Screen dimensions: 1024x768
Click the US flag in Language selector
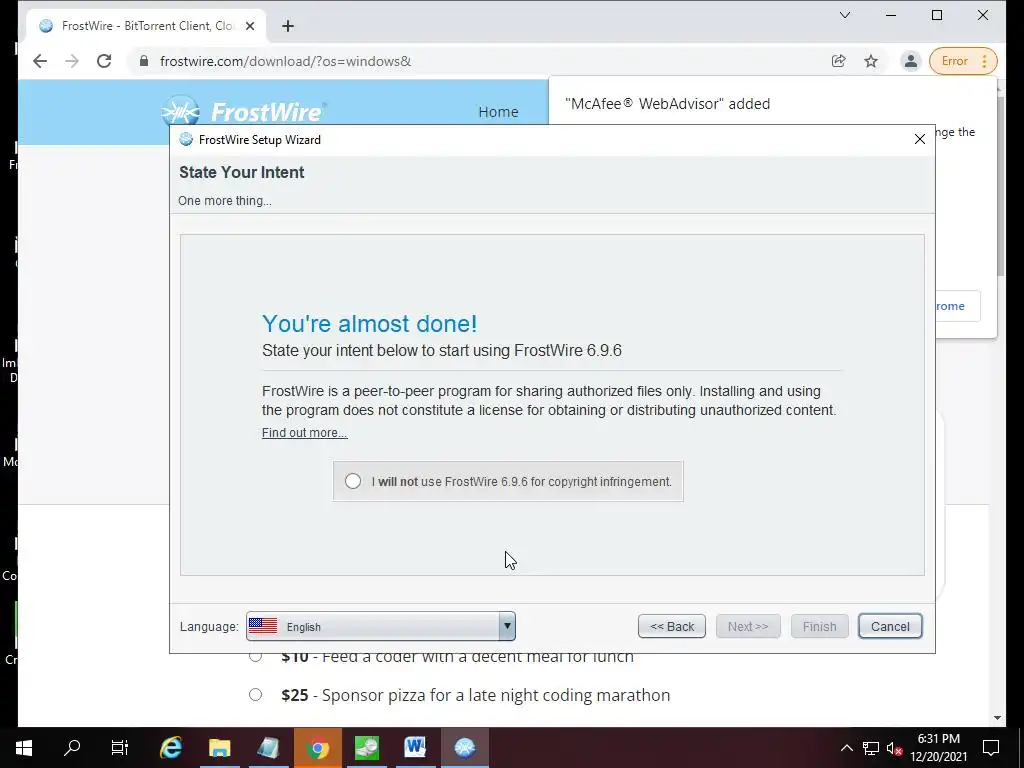tap(263, 626)
